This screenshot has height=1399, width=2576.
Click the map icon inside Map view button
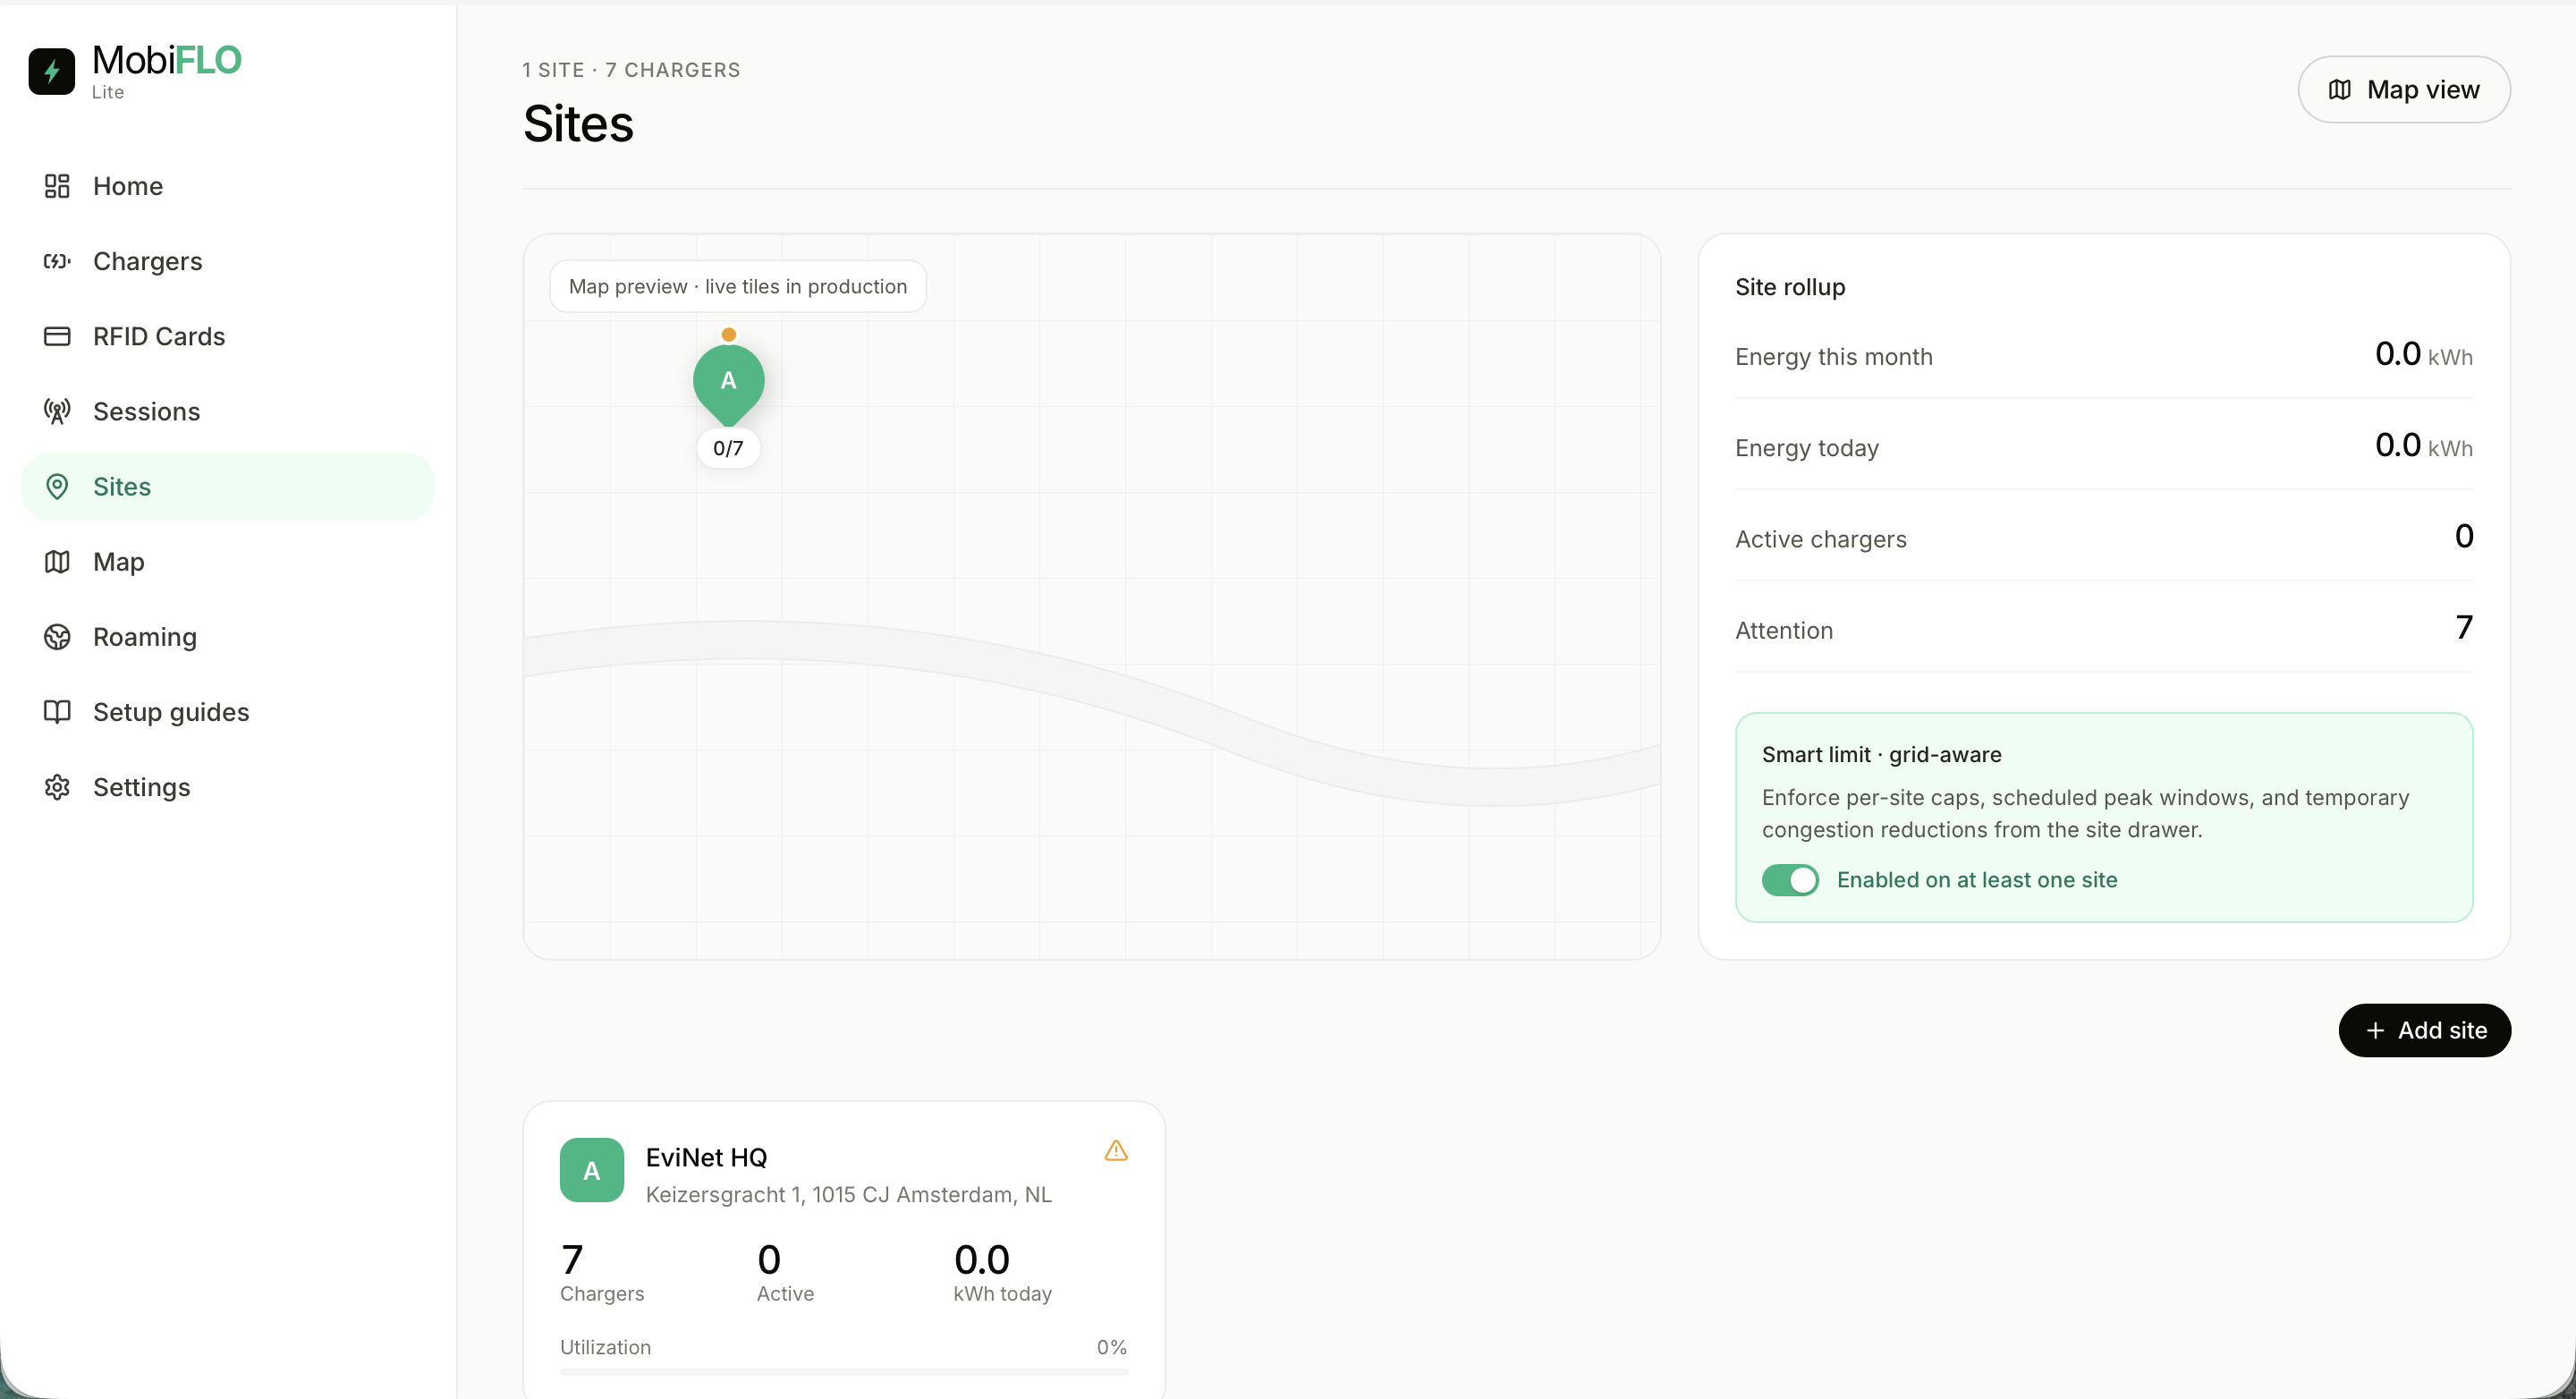2340,90
